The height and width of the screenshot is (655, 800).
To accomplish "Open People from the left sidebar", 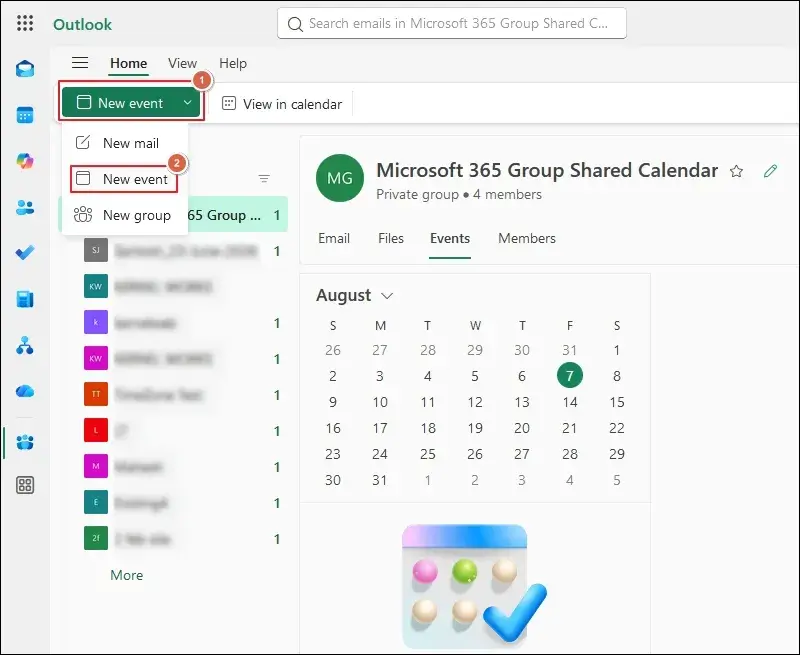I will point(25,207).
